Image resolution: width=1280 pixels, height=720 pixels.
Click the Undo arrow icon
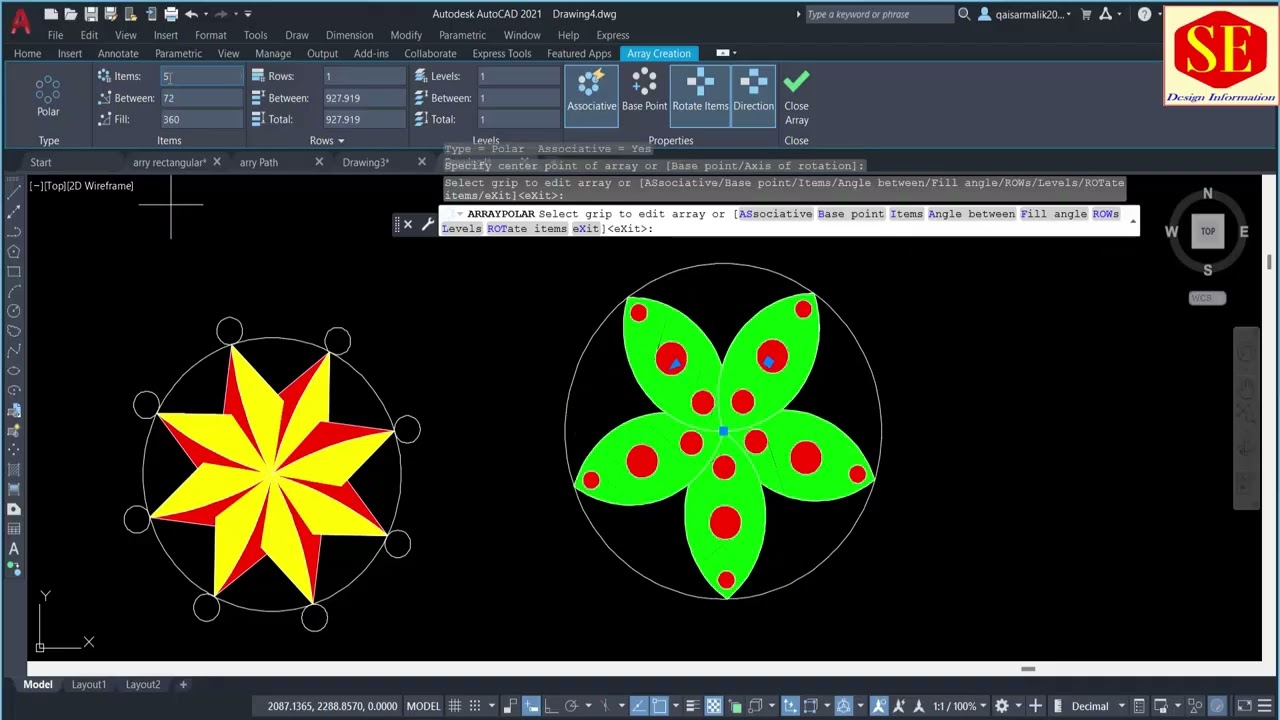click(x=191, y=14)
